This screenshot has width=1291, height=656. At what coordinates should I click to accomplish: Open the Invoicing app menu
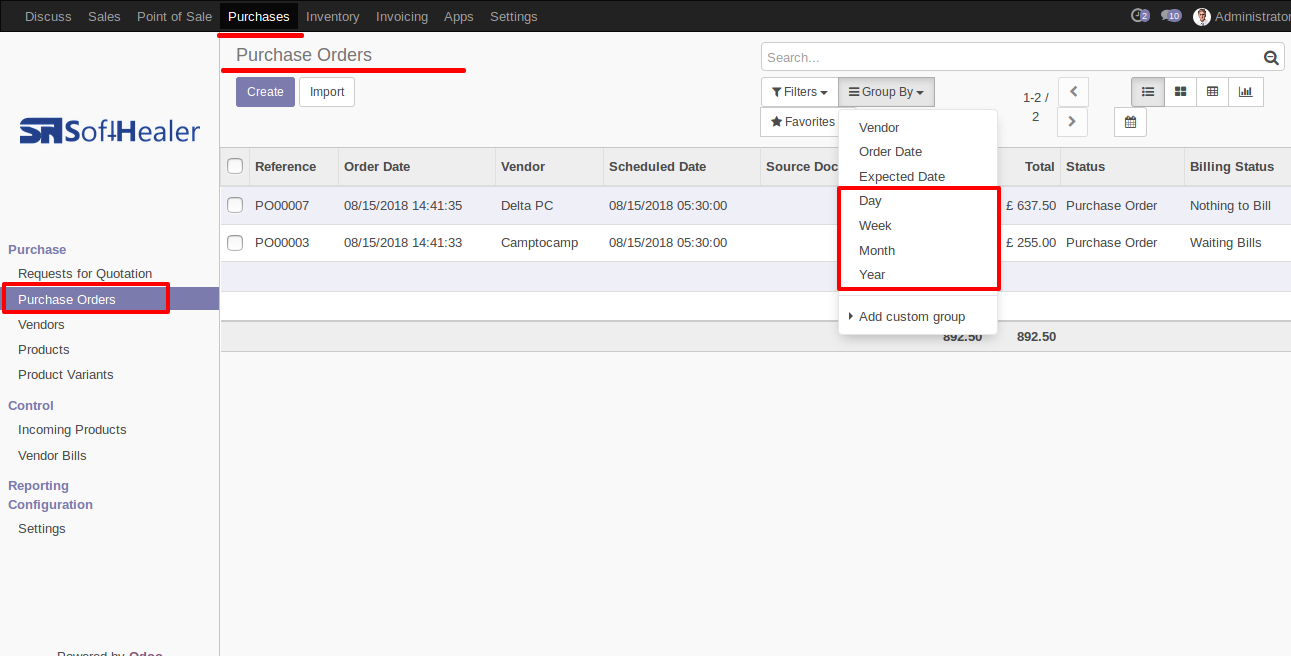(402, 16)
